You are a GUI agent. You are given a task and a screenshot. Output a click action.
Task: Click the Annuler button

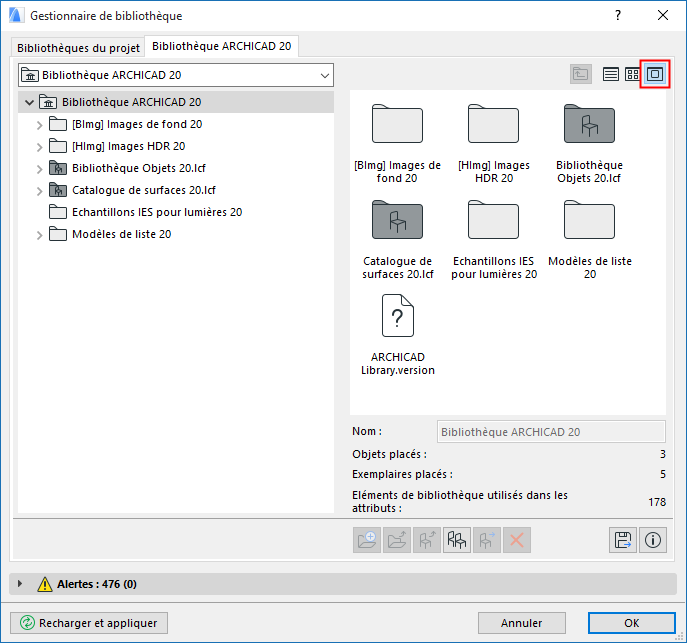pos(521,623)
